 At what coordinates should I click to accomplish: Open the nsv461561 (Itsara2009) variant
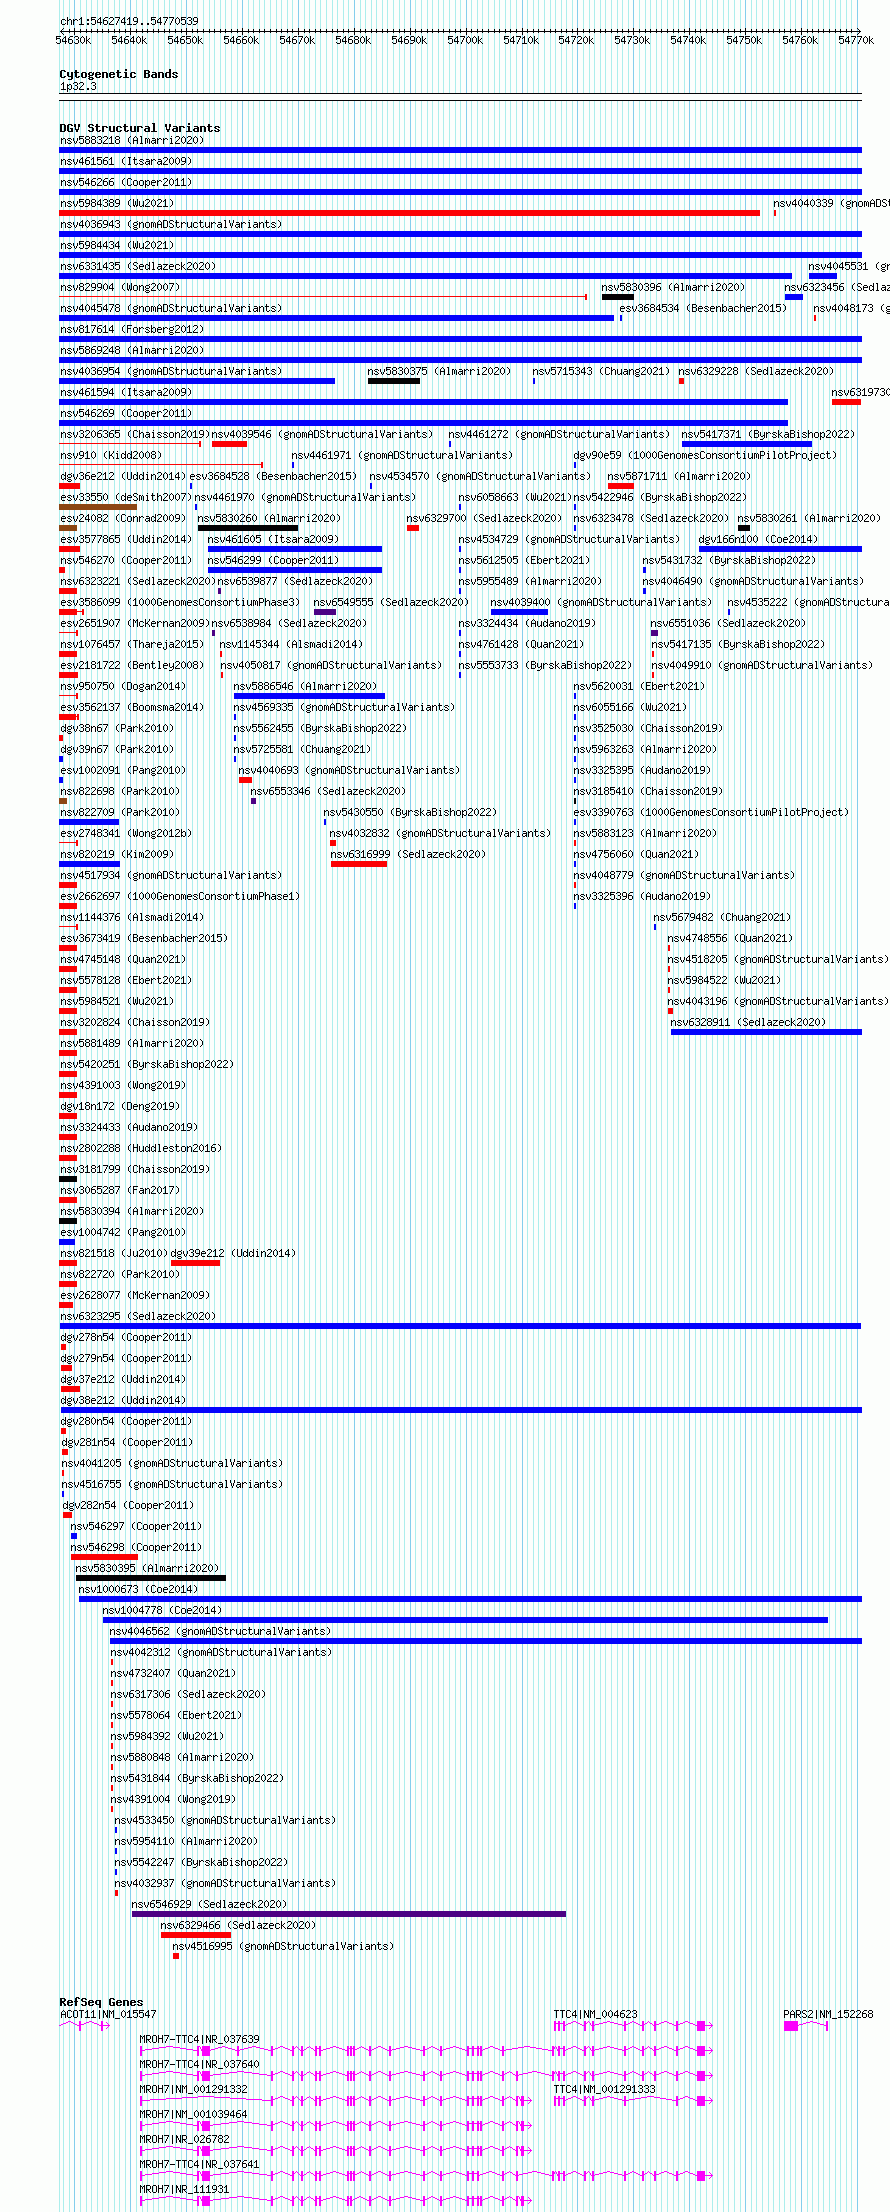pyautogui.click(x=125, y=161)
